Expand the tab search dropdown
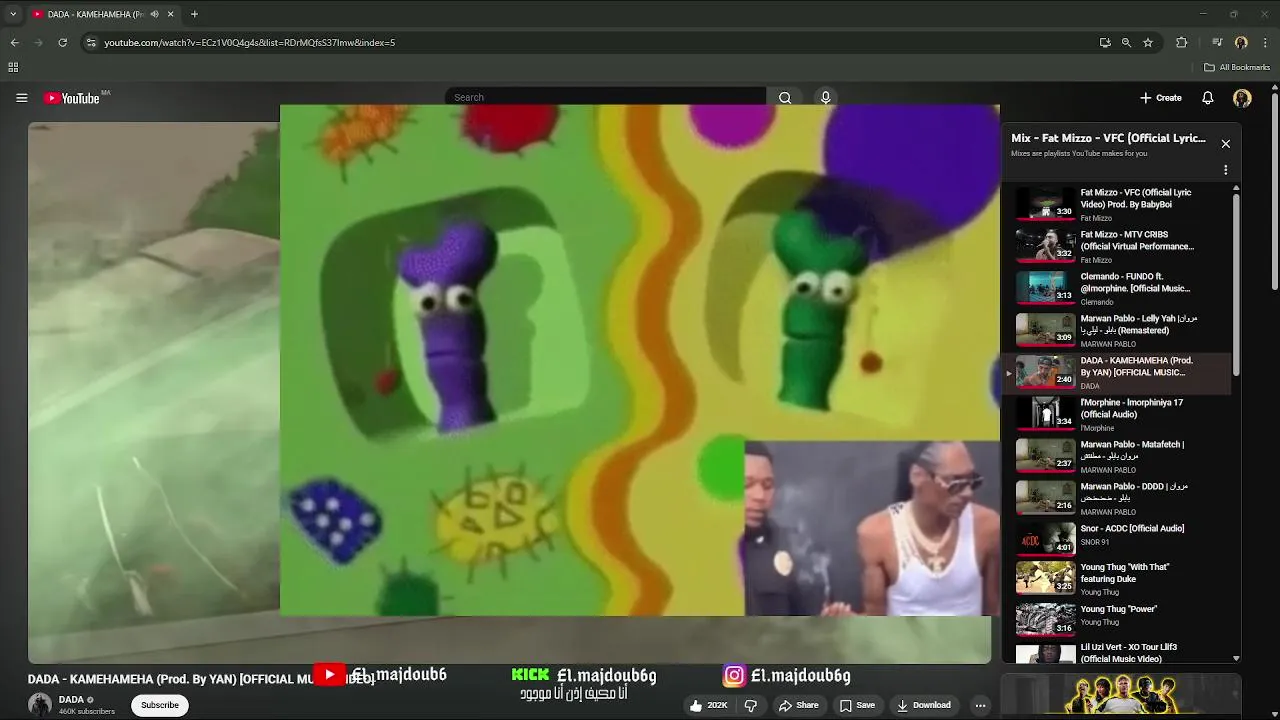1280x720 pixels. click(13, 14)
